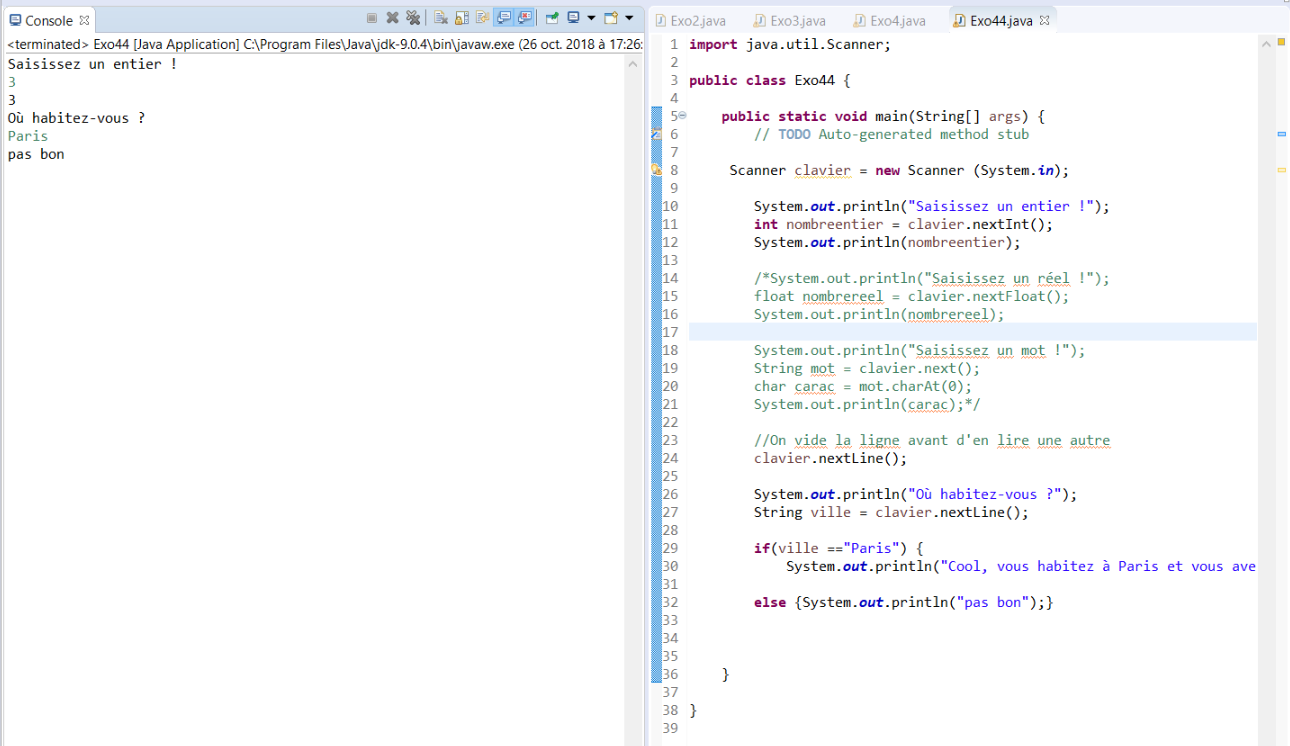Open the dropdown arrow next to Open Console
The image size is (1290, 746).
pos(629,18)
